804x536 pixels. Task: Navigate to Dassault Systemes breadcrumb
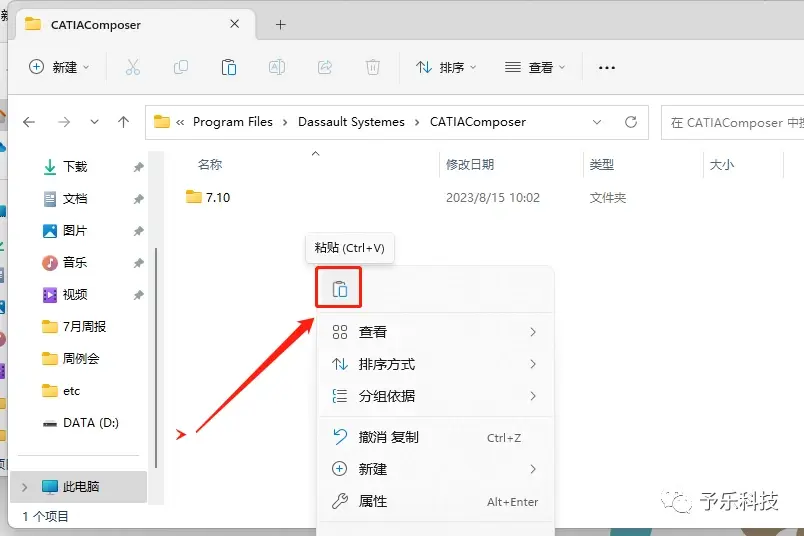pyautogui.click(x=351, y=122)
